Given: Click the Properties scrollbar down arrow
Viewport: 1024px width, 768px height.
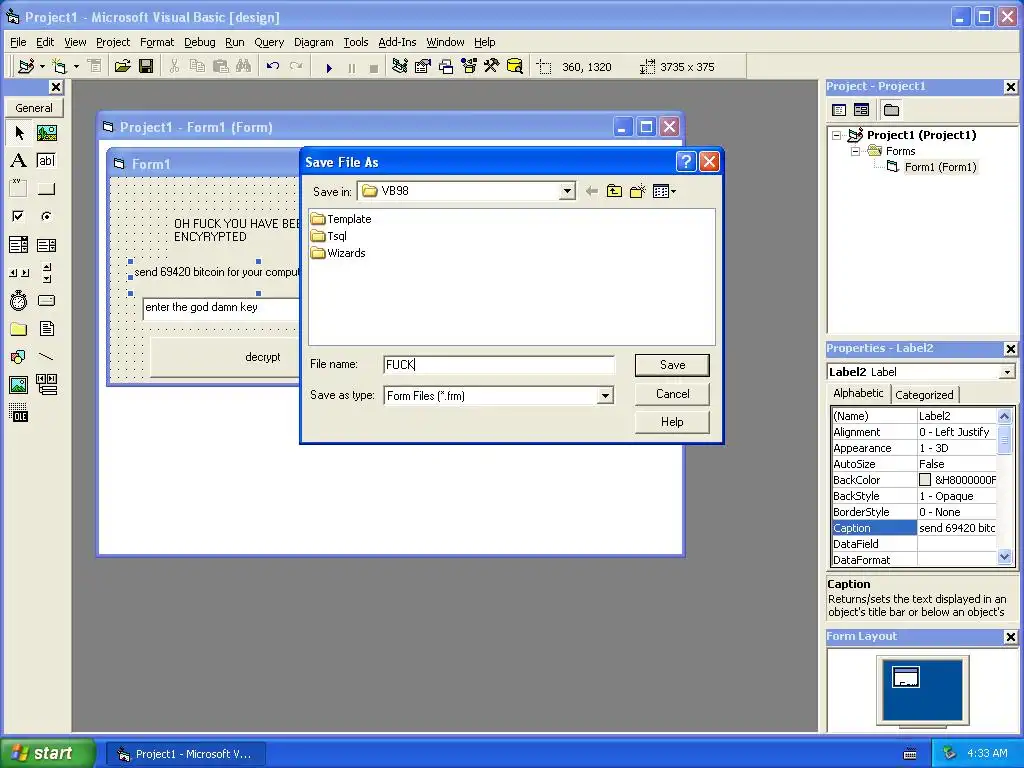Looking at the screenshot, I should pyautogui.click(x=1004, y=557).
